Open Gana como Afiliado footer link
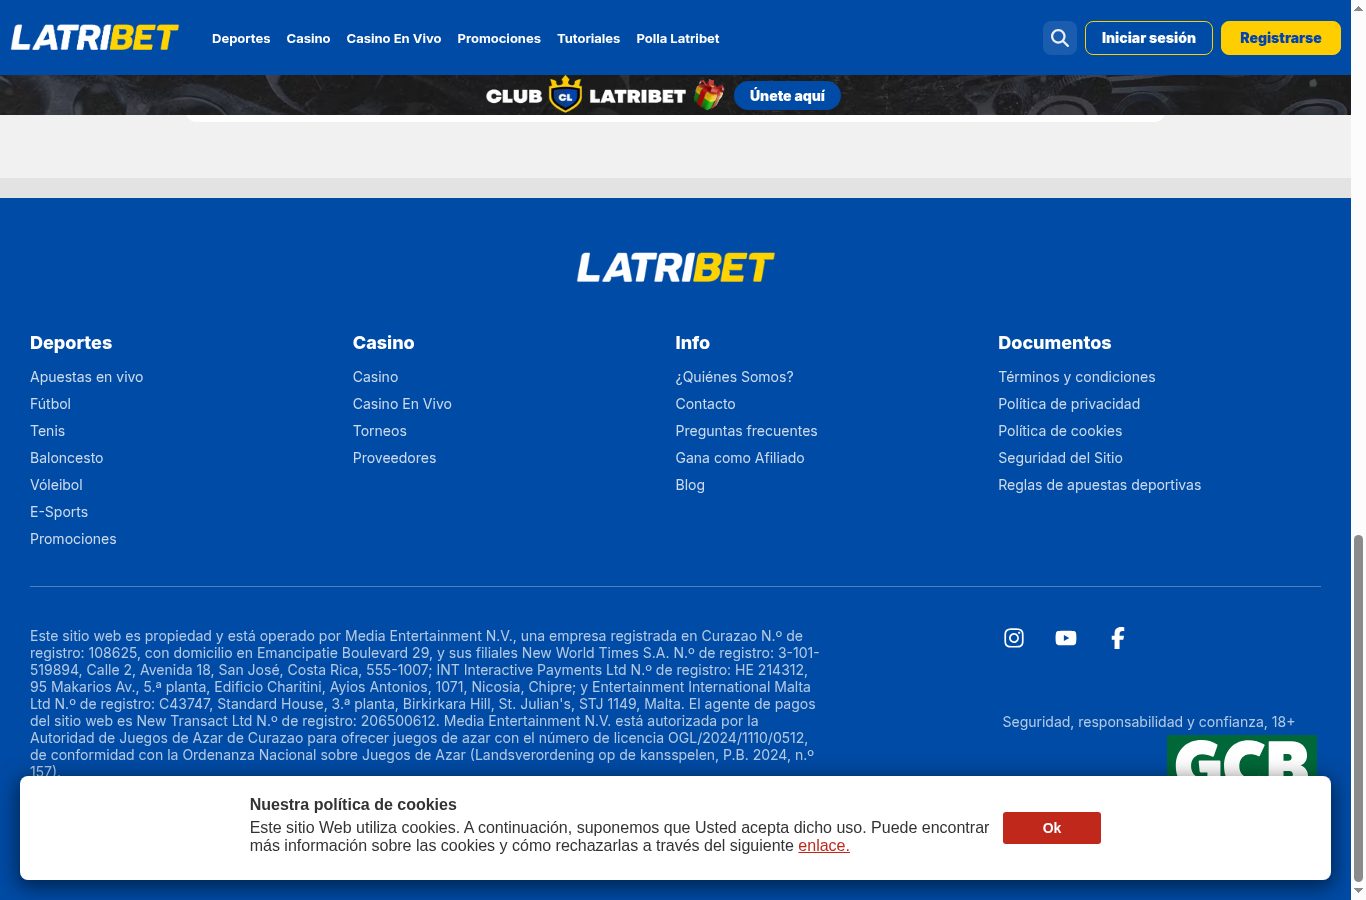 pos(740,458)
